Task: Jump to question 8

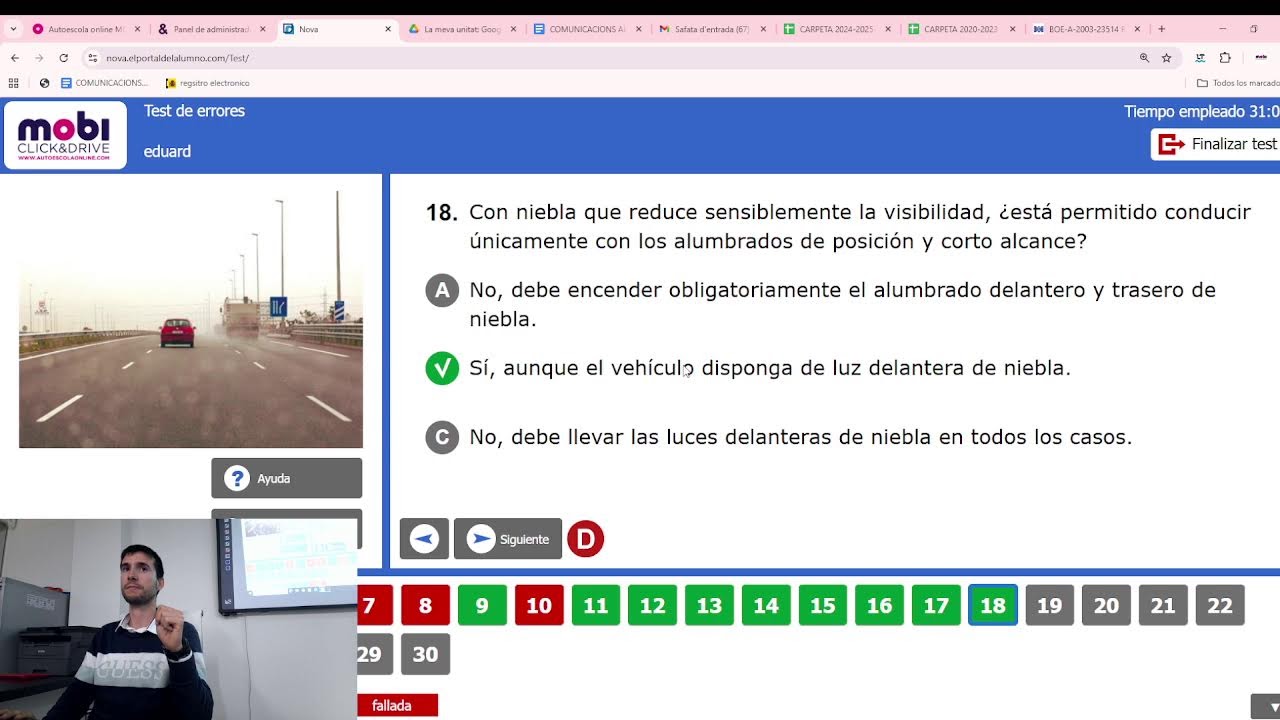Action: pos(425,605)
